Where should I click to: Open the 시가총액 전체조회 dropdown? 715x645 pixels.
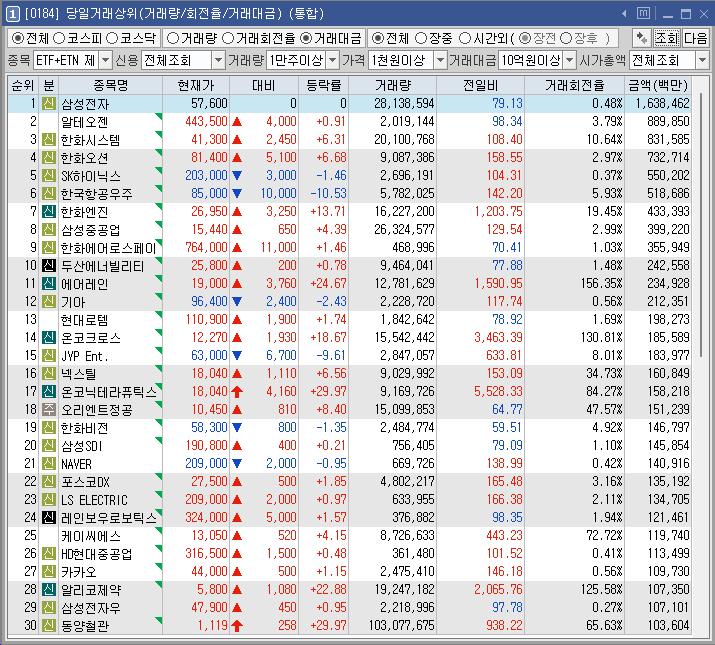coord(702,60)
